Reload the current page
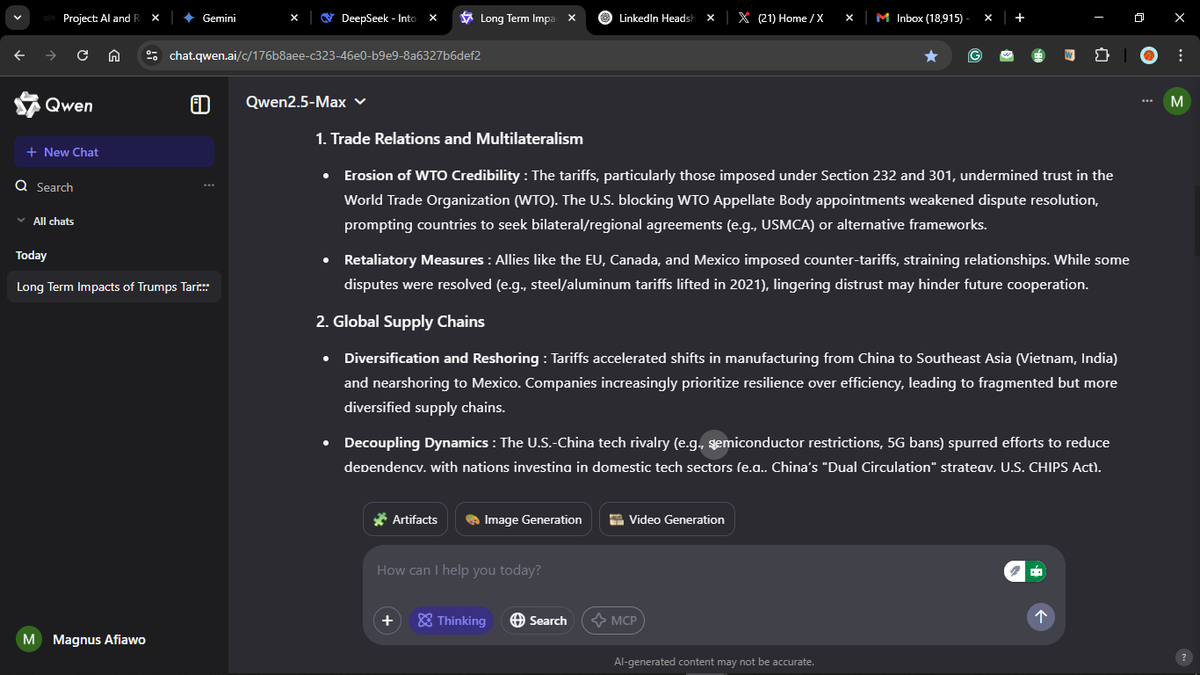The height and width of the screenshot is (675, 1200). (83, 56)
